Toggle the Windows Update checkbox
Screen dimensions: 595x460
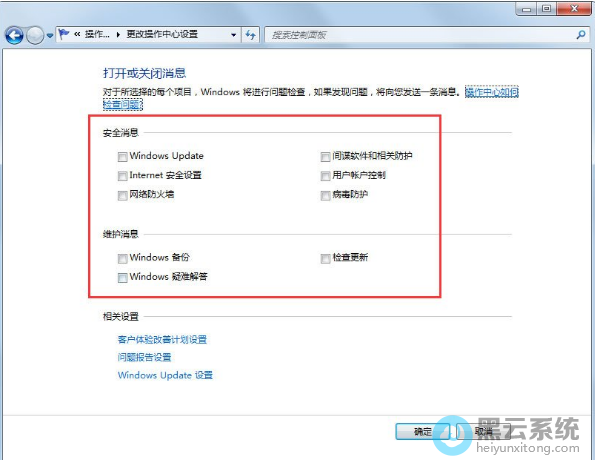122,157
